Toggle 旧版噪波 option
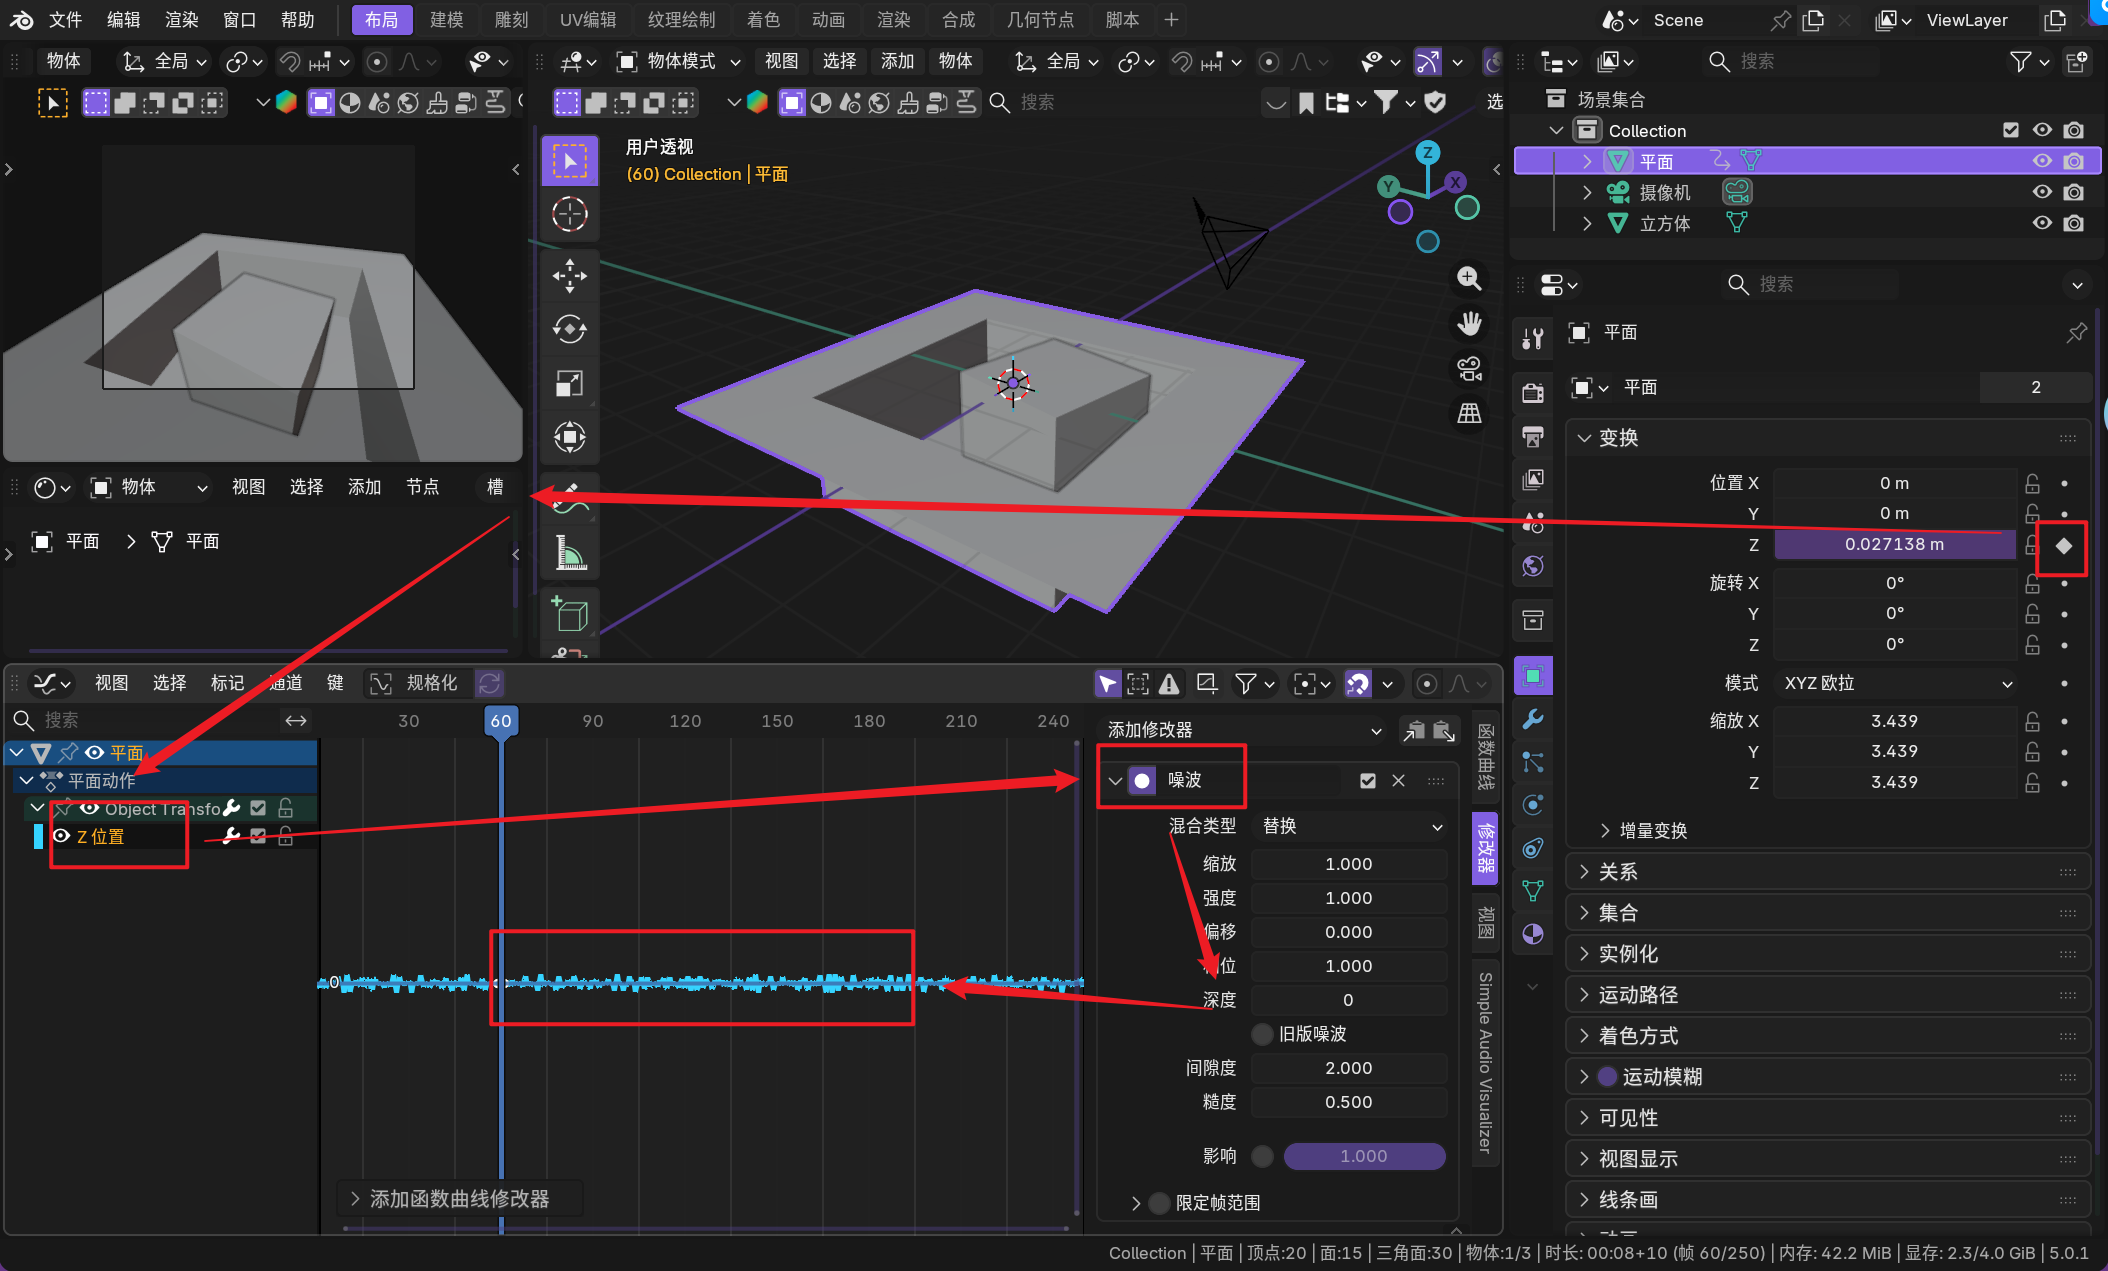2108x1271 pixels. [x=1263, y=1034]
